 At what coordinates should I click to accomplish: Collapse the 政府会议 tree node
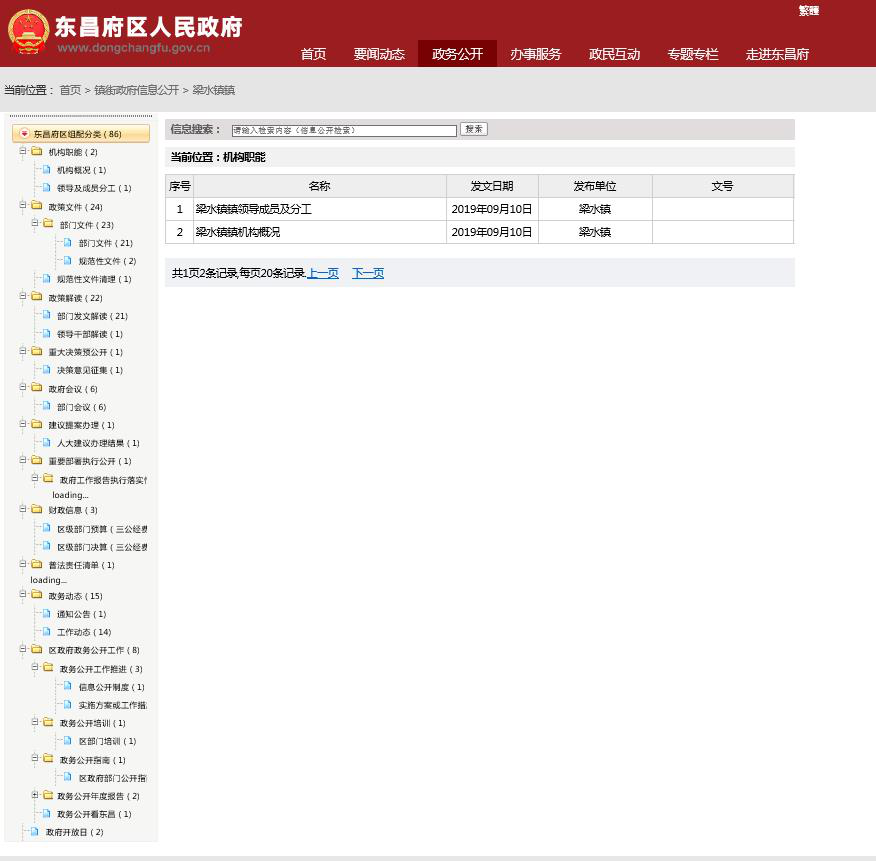23,388
